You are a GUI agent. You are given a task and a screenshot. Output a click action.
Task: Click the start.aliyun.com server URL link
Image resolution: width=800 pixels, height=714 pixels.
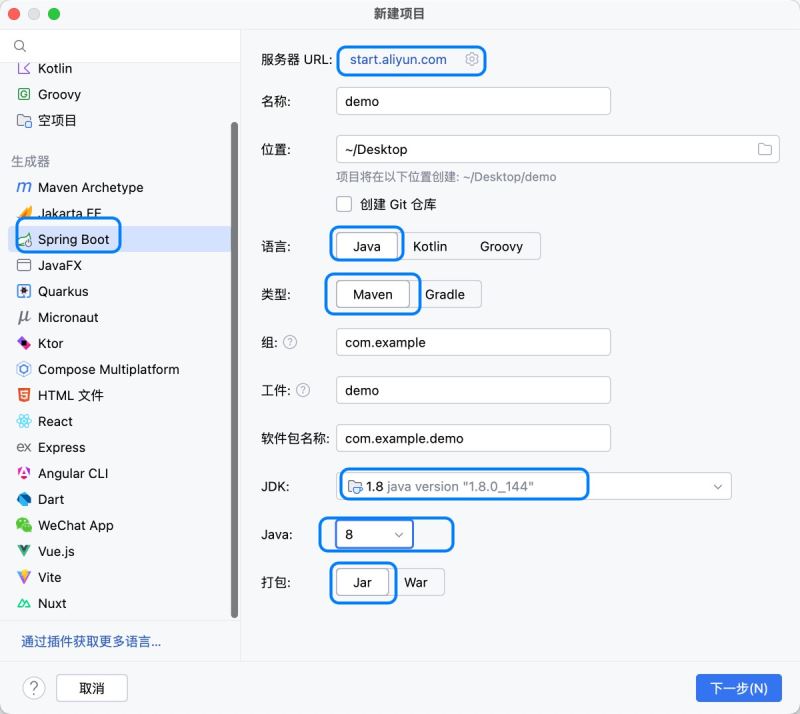click(x=398, y=59)
